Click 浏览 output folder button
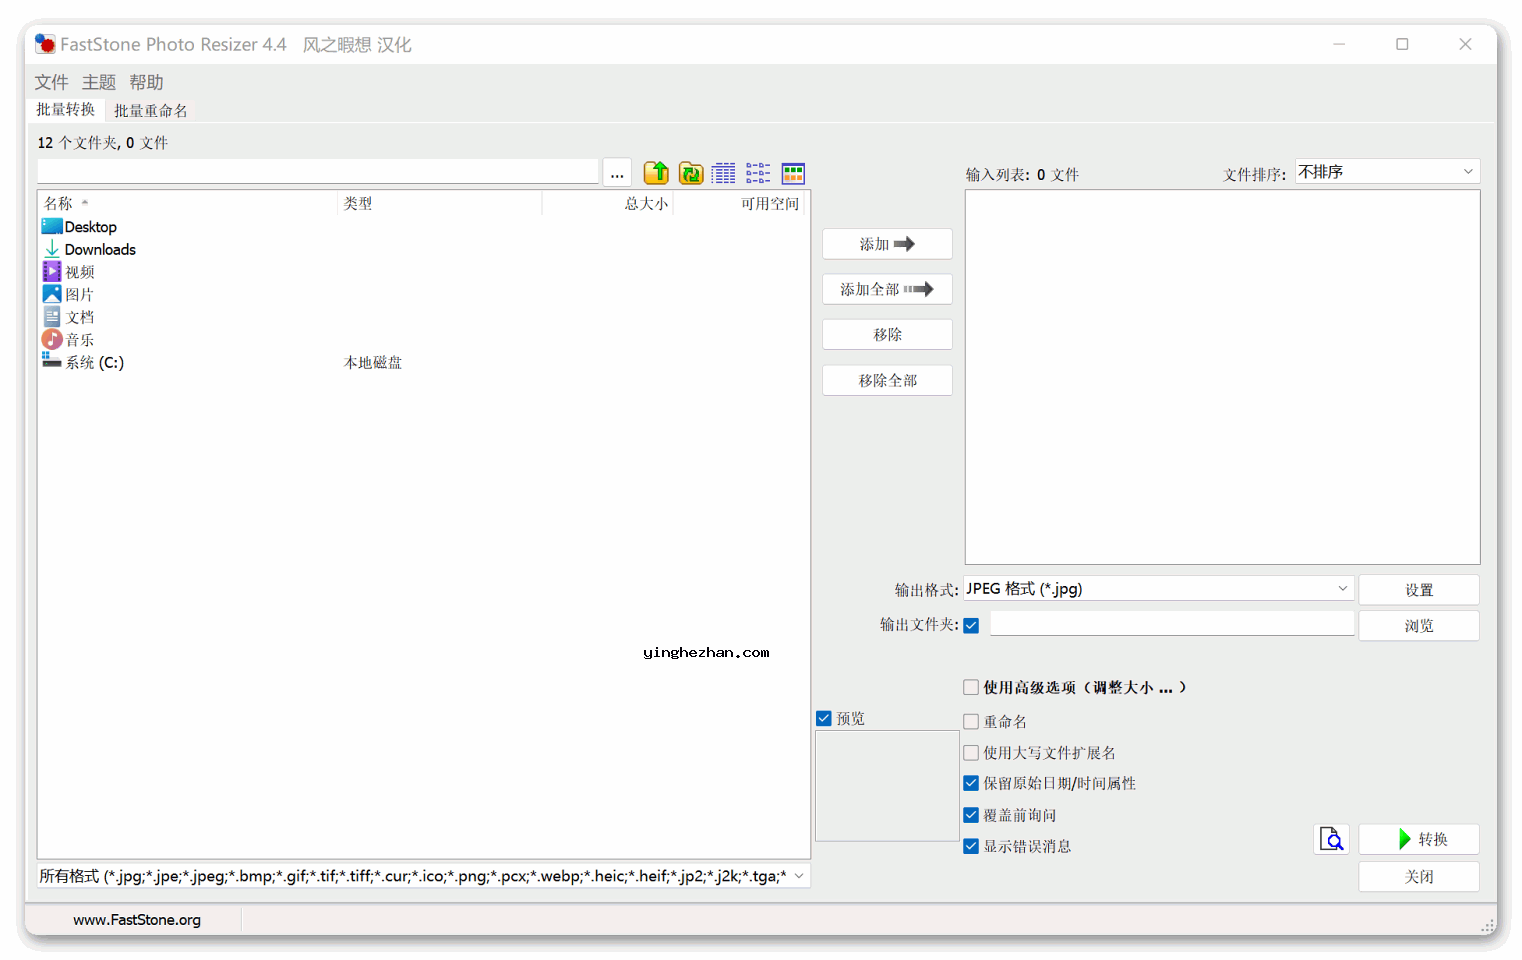The height and width of the screenshot is (960, 1522). (1419, 626)
